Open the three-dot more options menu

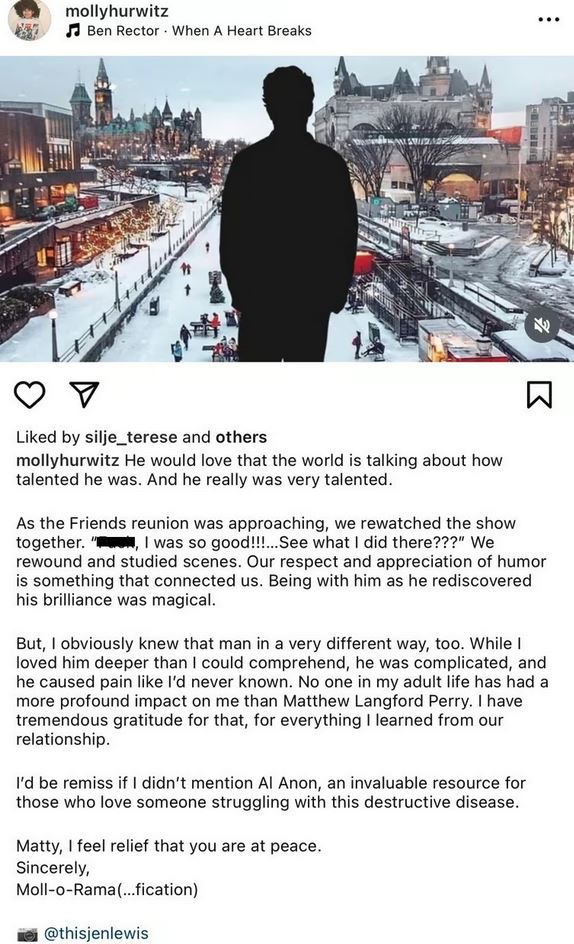pos(548,20)
